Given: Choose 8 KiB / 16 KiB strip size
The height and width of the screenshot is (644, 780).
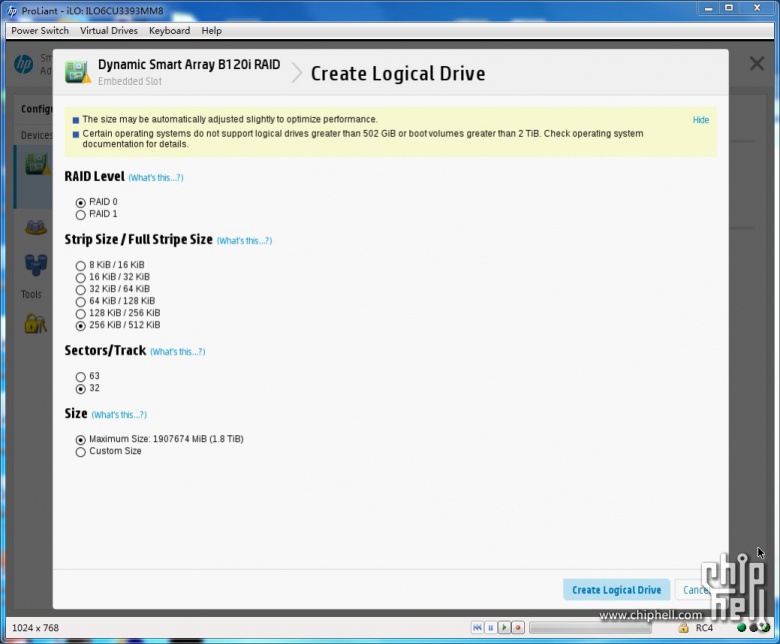Looking at the screenshot, I should [81, 266].
